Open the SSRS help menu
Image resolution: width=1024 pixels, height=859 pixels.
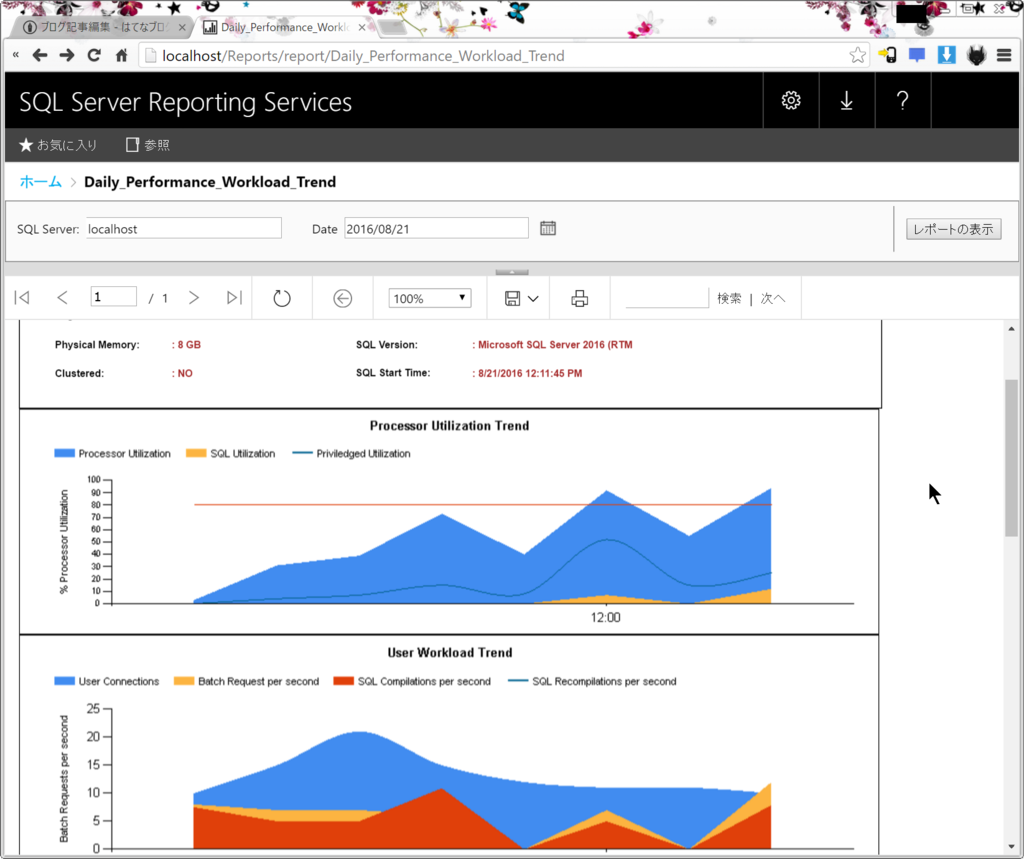coord(903,101)
